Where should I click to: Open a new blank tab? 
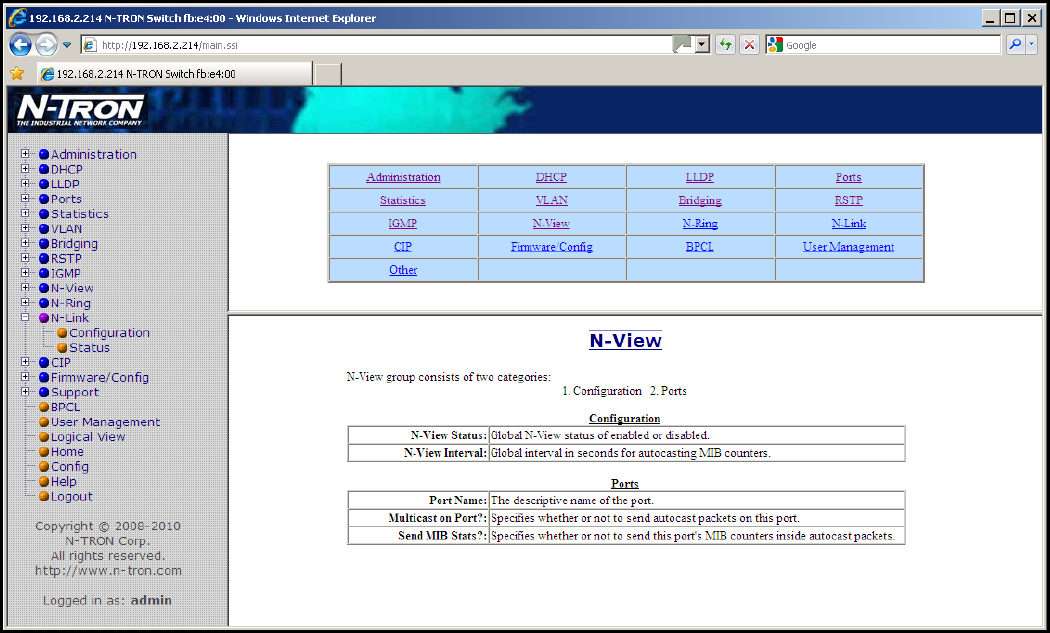tap(328, 74)
